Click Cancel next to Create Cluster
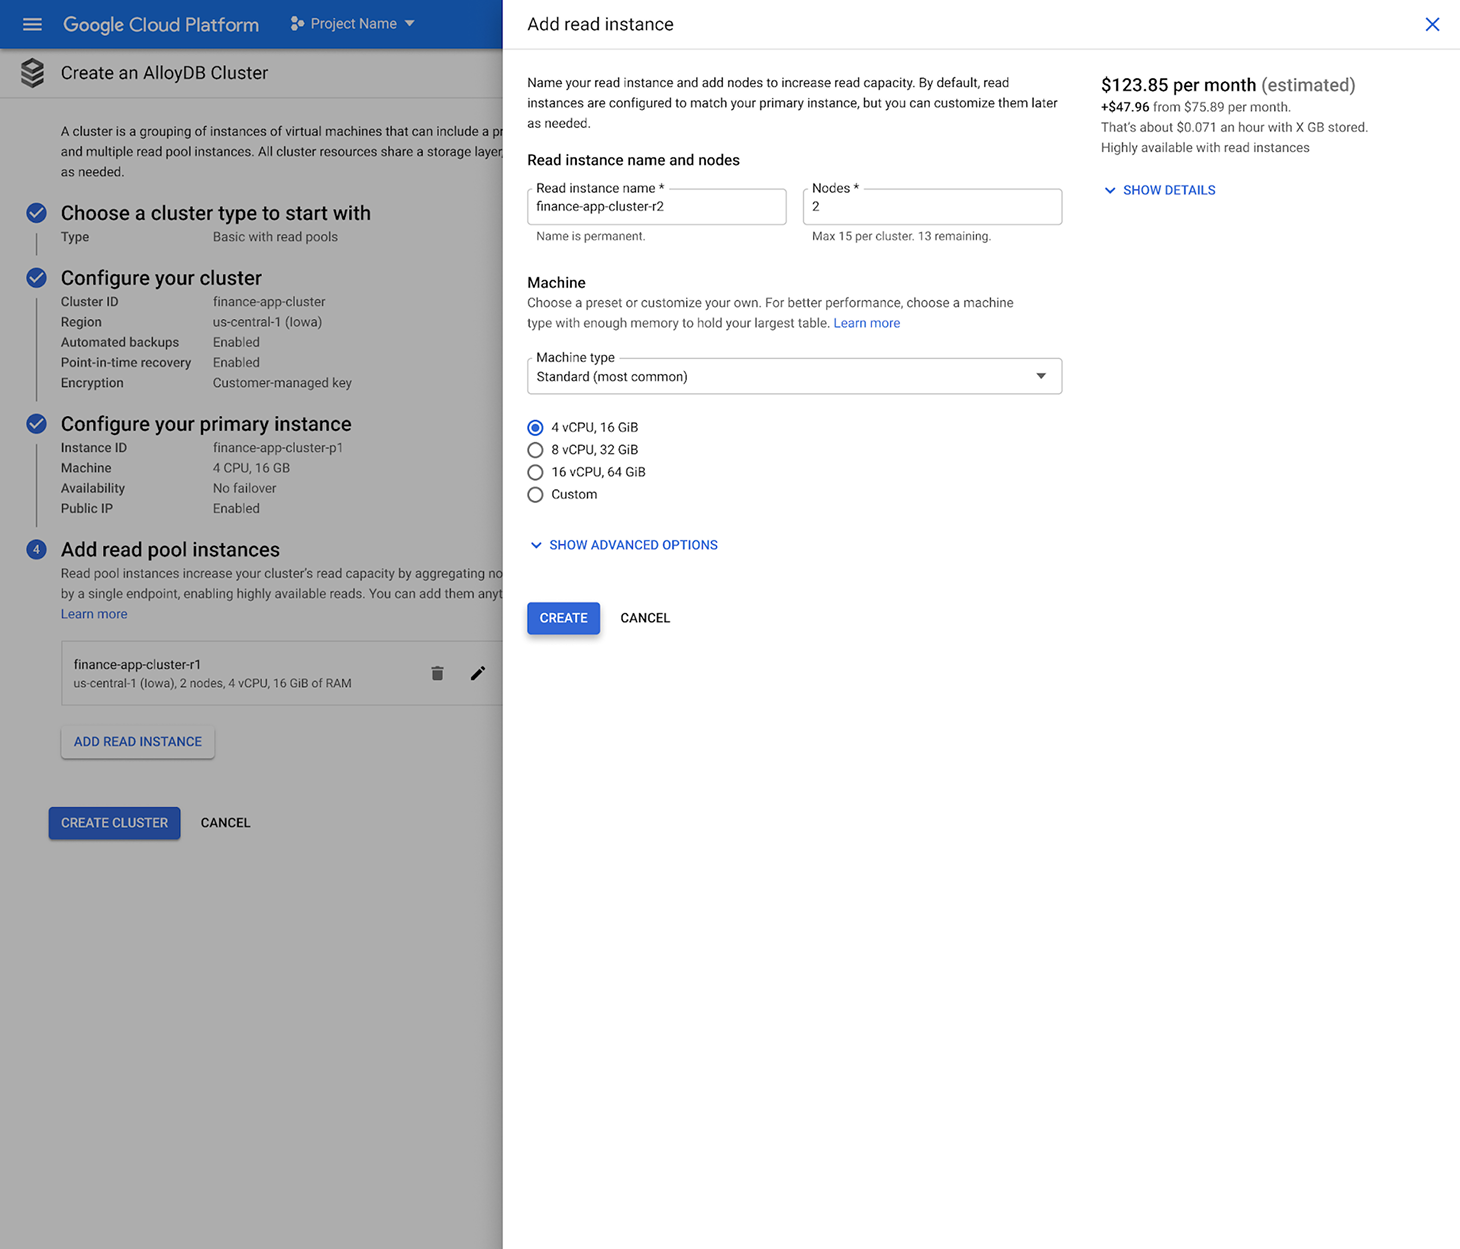Screen dimensions: 1460x1249 click(x=225, y=823)
